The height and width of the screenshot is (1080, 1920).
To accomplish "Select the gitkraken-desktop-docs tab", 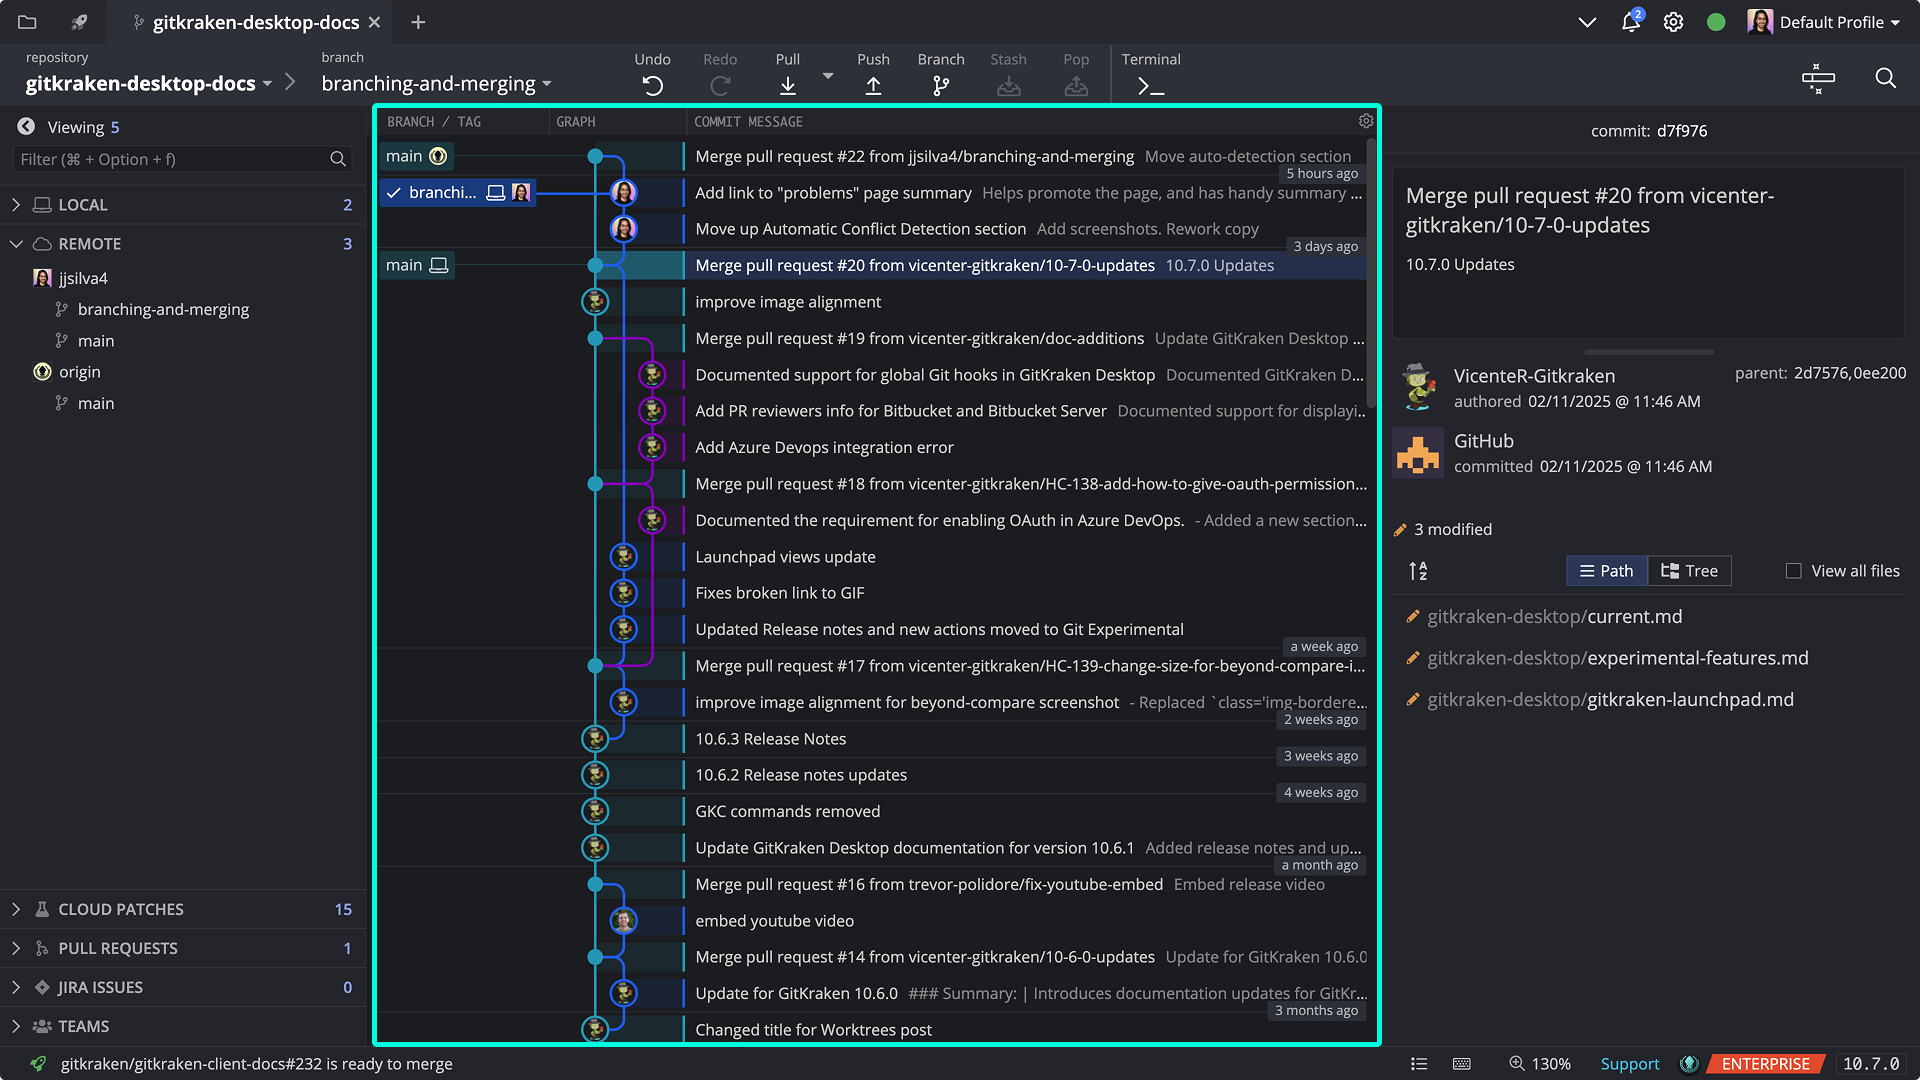I will pos(250,22).
